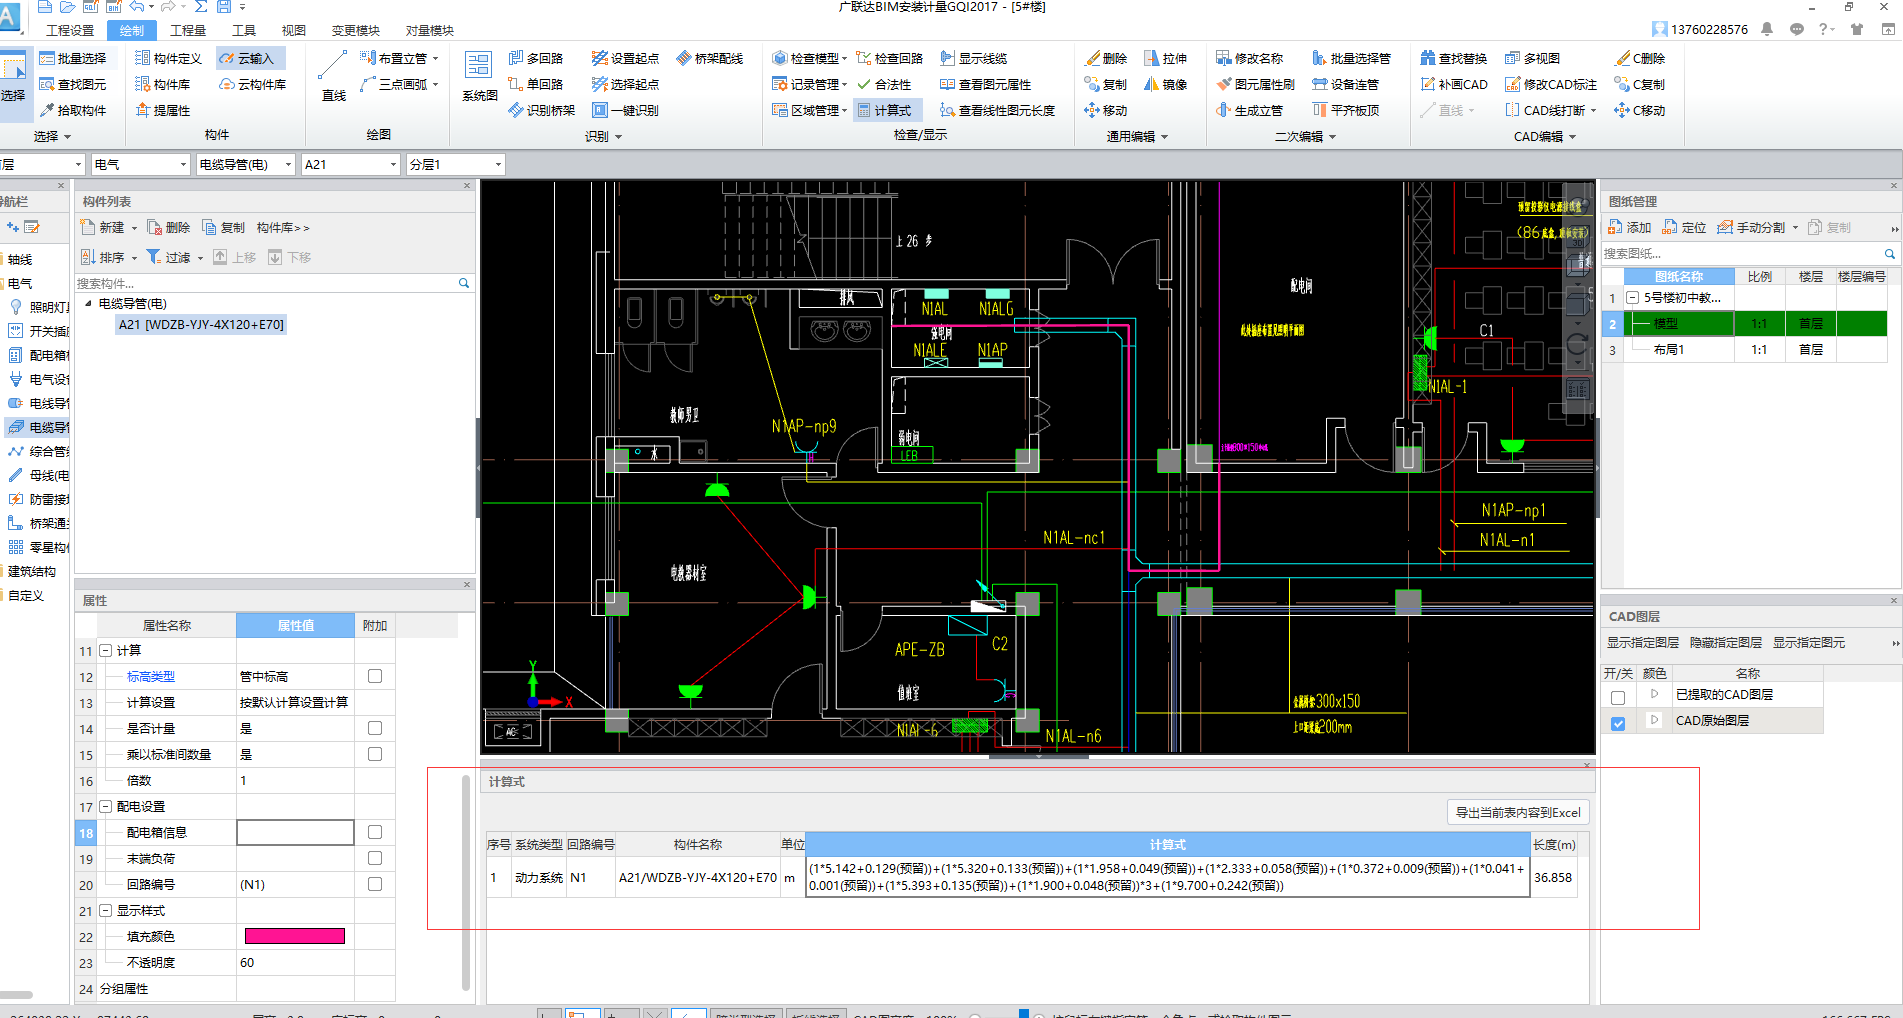Click the 一键识别 one-click identify tool
The image size is (1903, 1018).
tap(625, 110)
